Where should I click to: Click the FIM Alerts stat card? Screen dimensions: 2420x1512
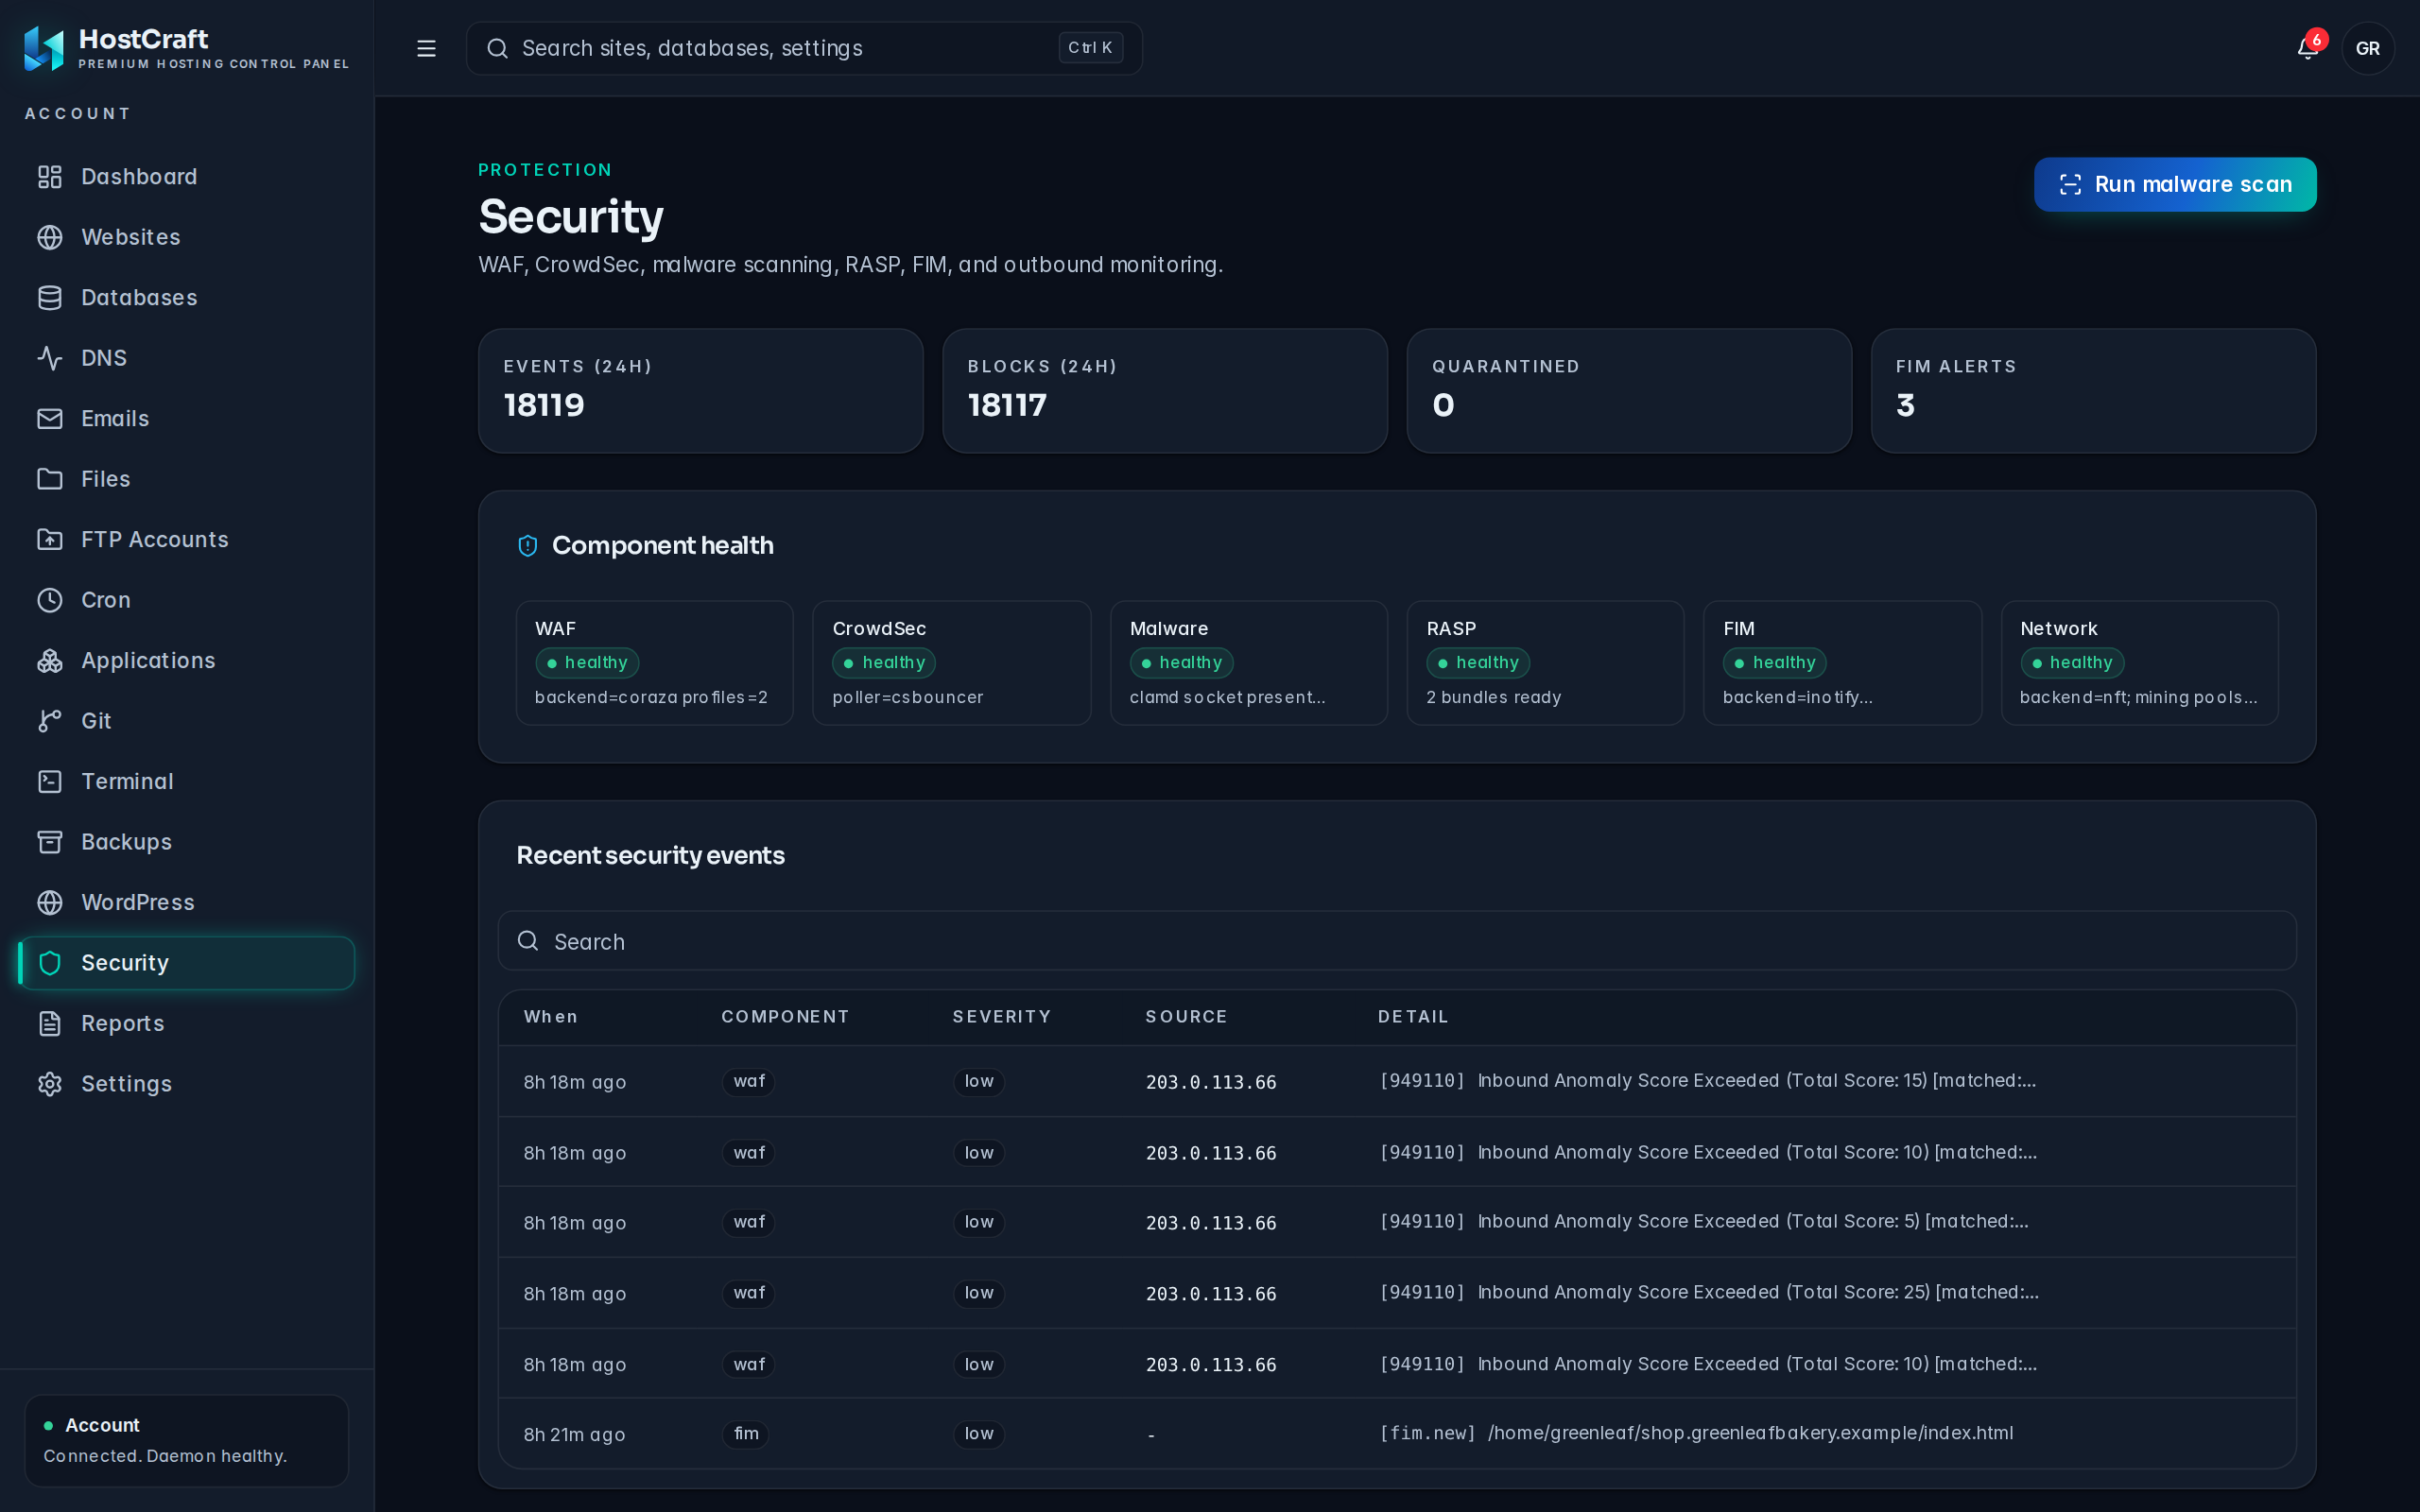click(x=2093, y=391)
